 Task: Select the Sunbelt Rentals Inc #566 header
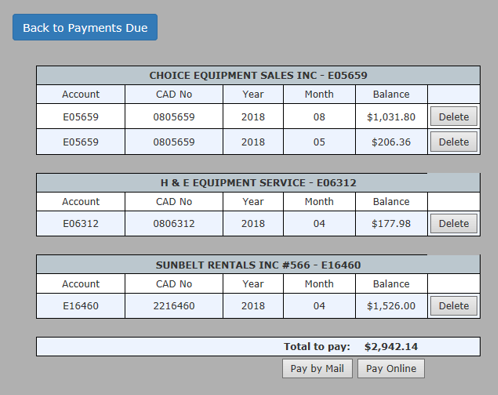click(x=258, y=265)
